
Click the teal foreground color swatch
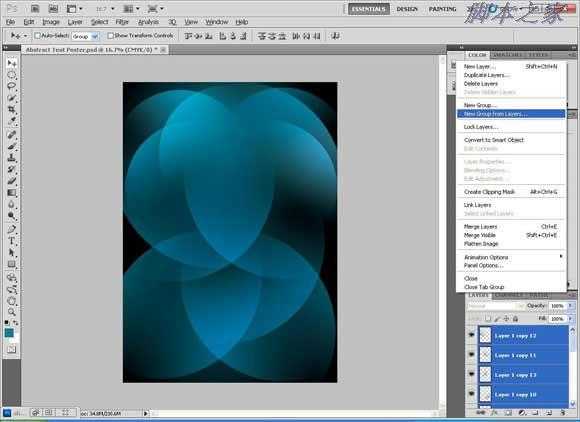coord(9,332)
